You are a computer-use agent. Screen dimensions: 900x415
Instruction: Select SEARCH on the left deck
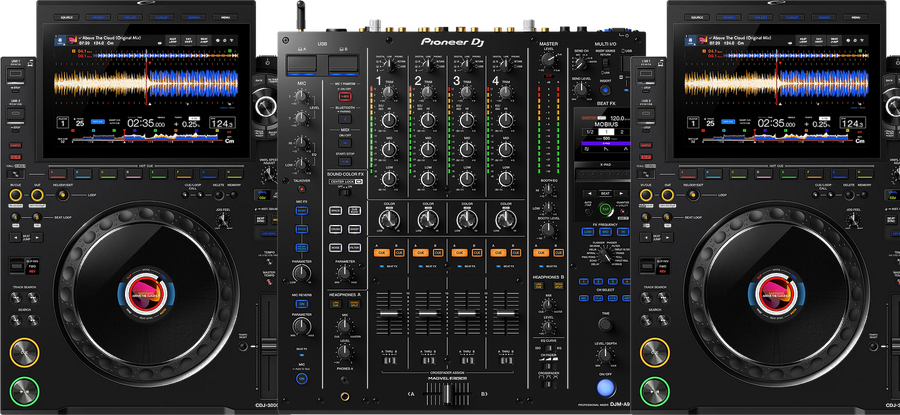coord(193,17)
